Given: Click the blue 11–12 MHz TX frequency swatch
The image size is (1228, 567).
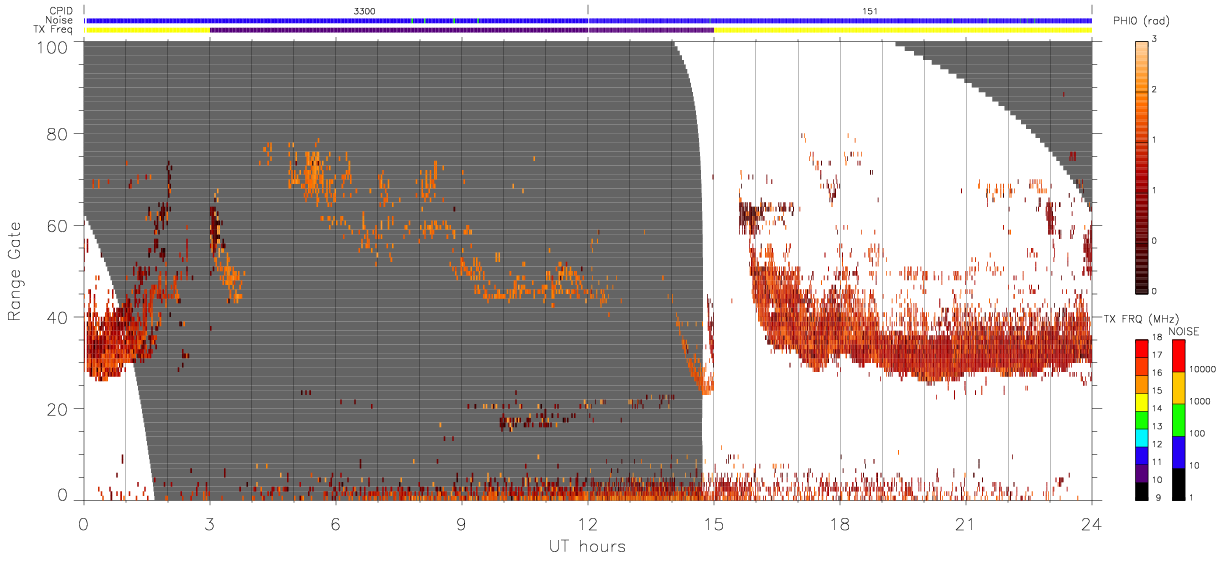Looking at the screenshot, I should point(1141,455).
